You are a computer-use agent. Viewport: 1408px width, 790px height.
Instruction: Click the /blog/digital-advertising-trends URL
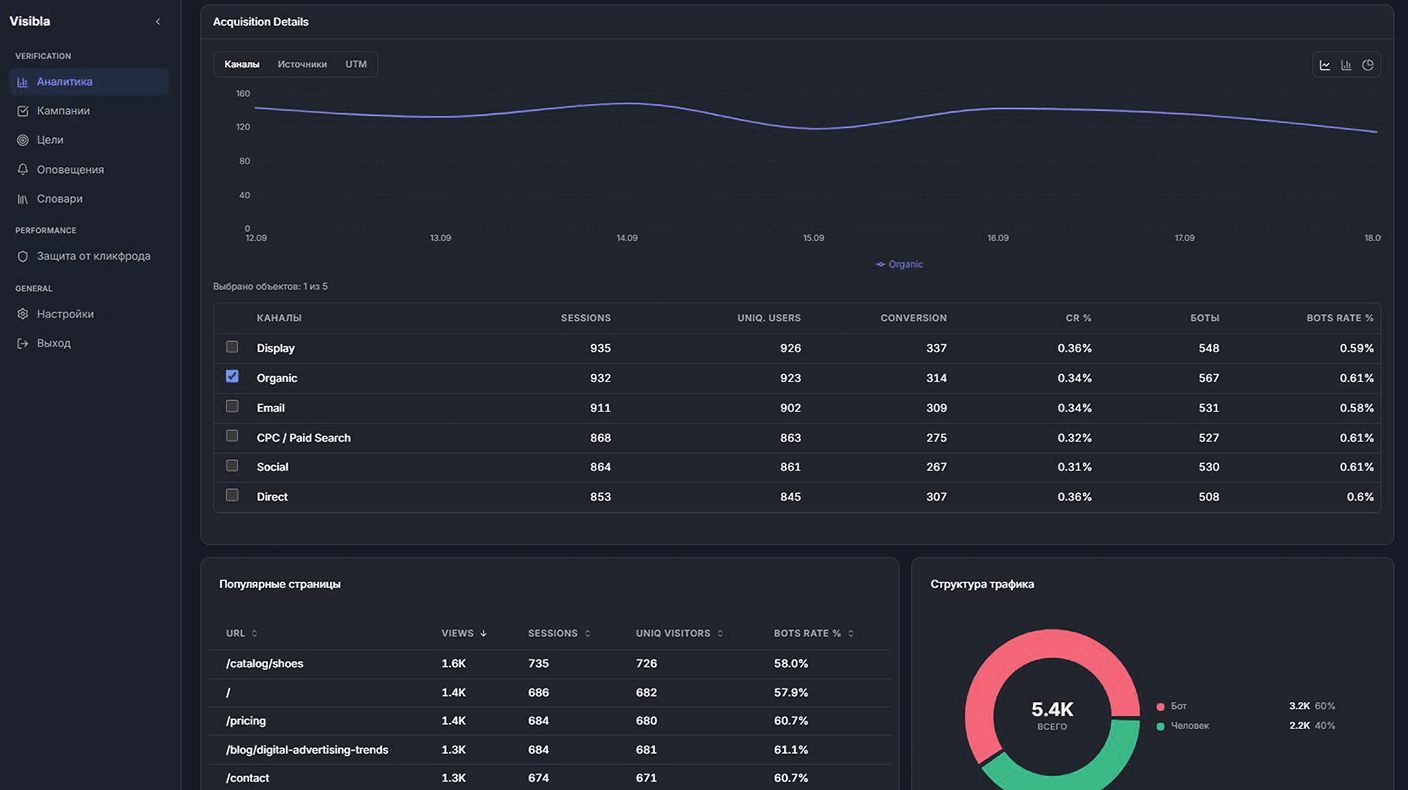[x=307, y=750]
